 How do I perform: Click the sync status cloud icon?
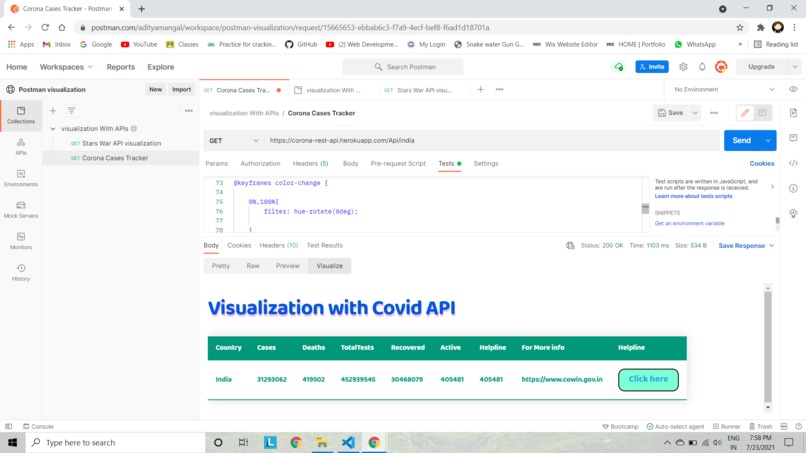[618, 67]
